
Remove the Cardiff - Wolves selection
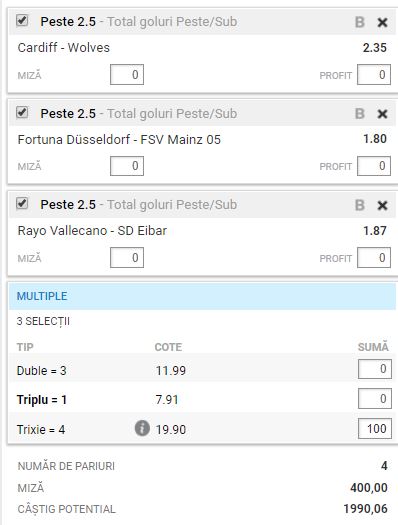(x=382, y=22)
